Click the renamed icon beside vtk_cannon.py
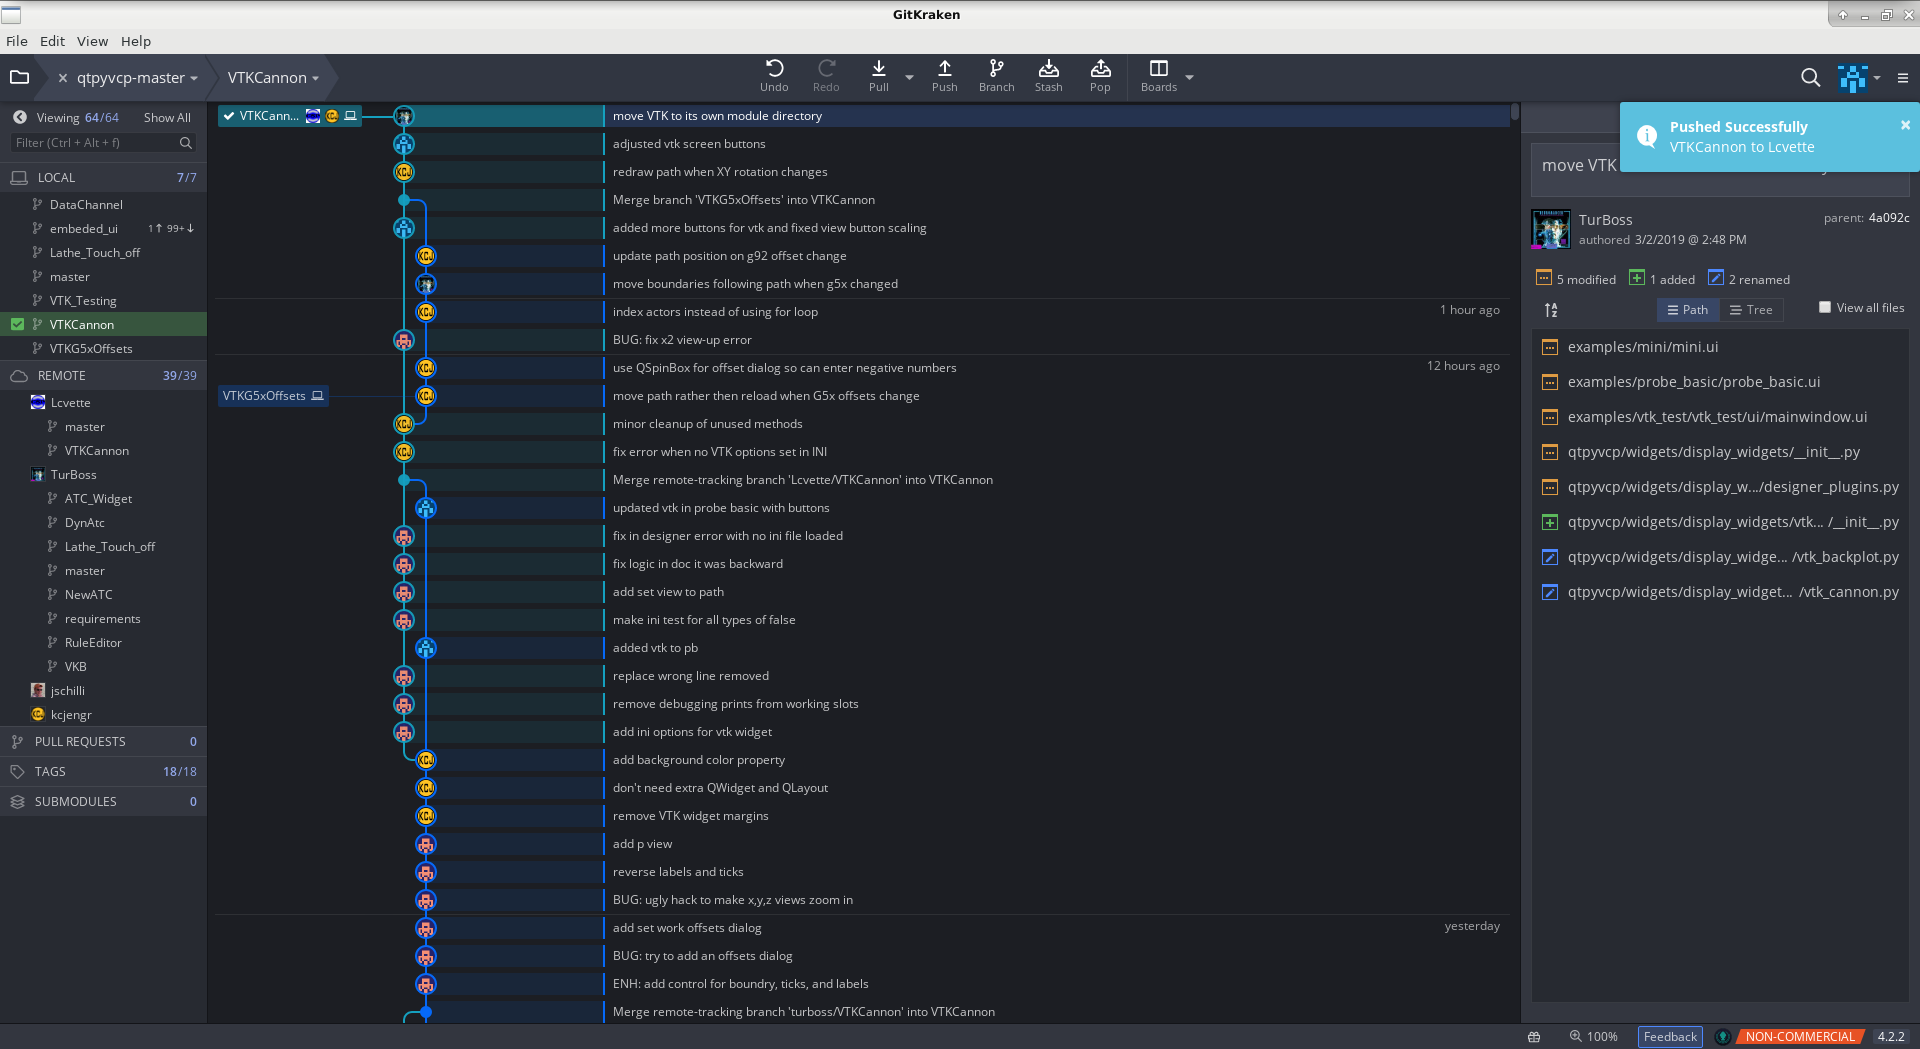1920x1049 pixels. [1549, 592]
